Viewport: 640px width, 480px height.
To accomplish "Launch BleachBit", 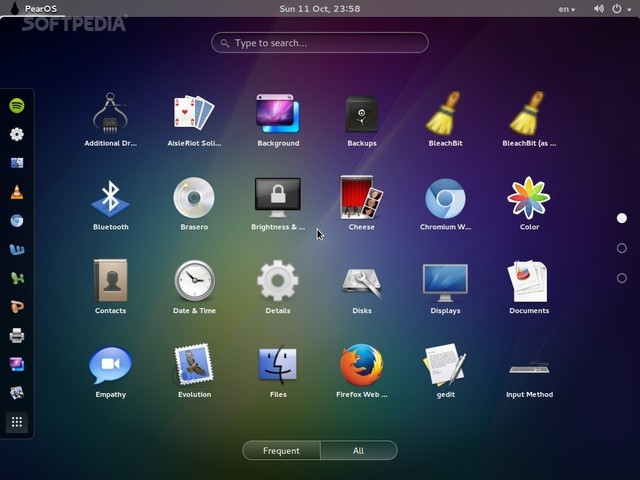I will (x=445, y=118).
